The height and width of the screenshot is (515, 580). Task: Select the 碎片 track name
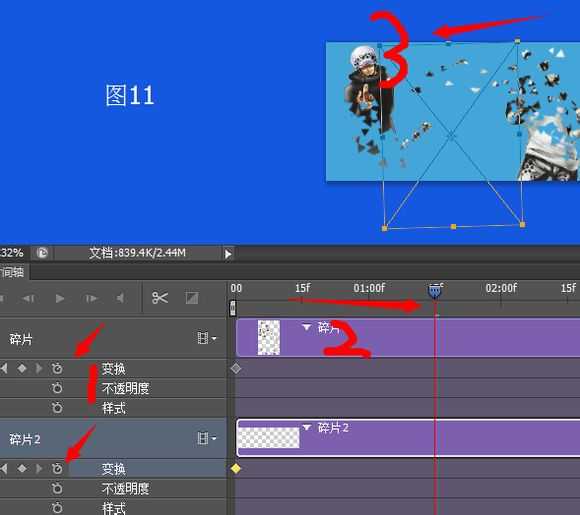coord(21,339)
